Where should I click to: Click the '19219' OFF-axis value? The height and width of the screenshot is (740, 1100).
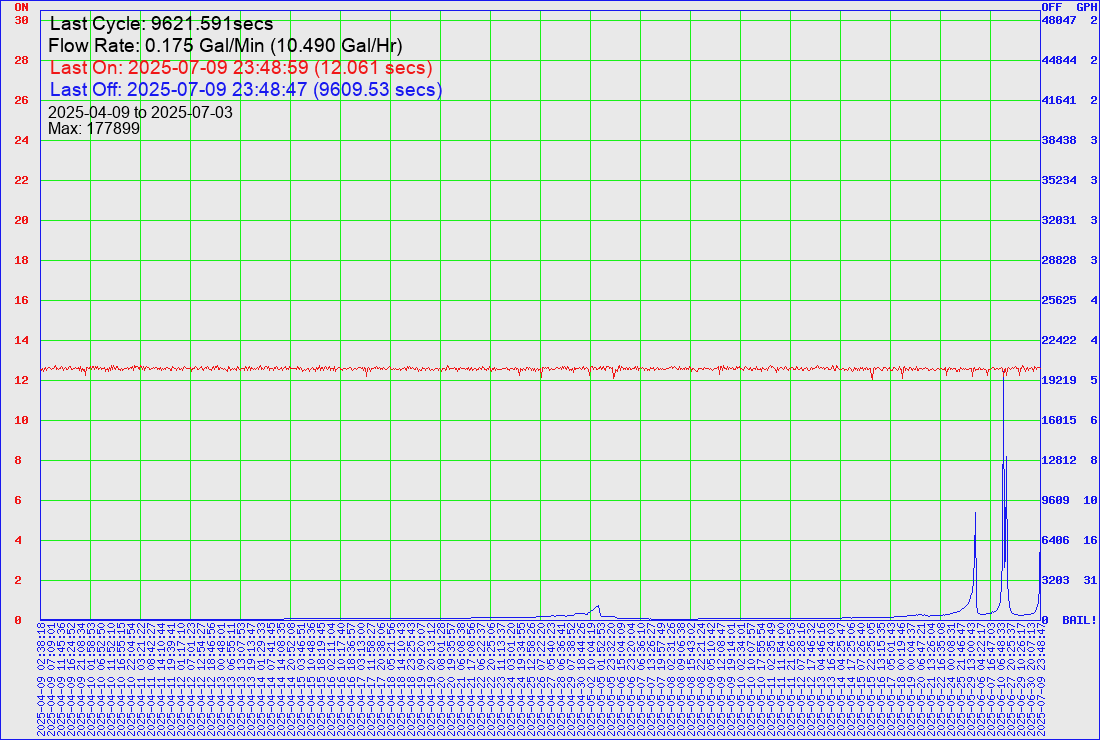coord(1059,380)
